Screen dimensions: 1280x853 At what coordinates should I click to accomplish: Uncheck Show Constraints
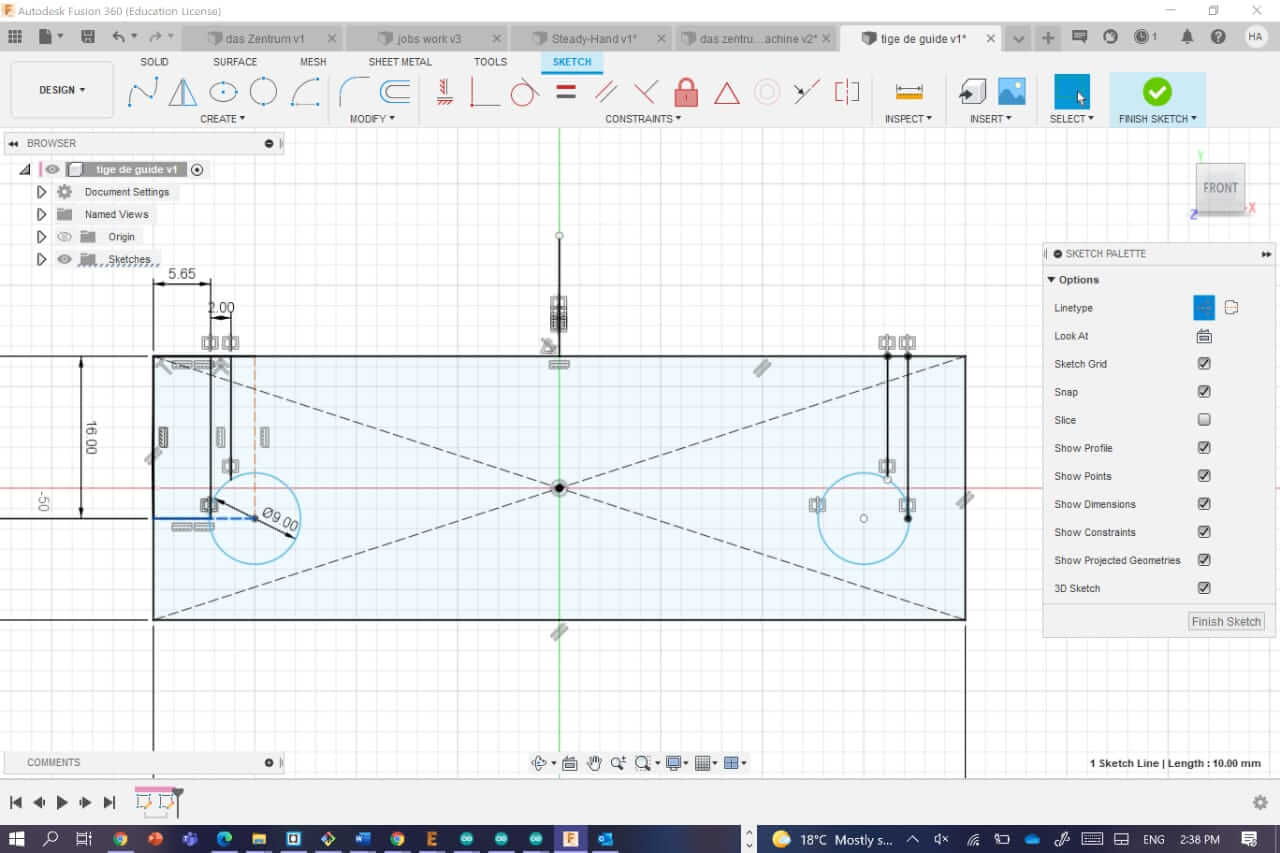(x=1204, y=532)
